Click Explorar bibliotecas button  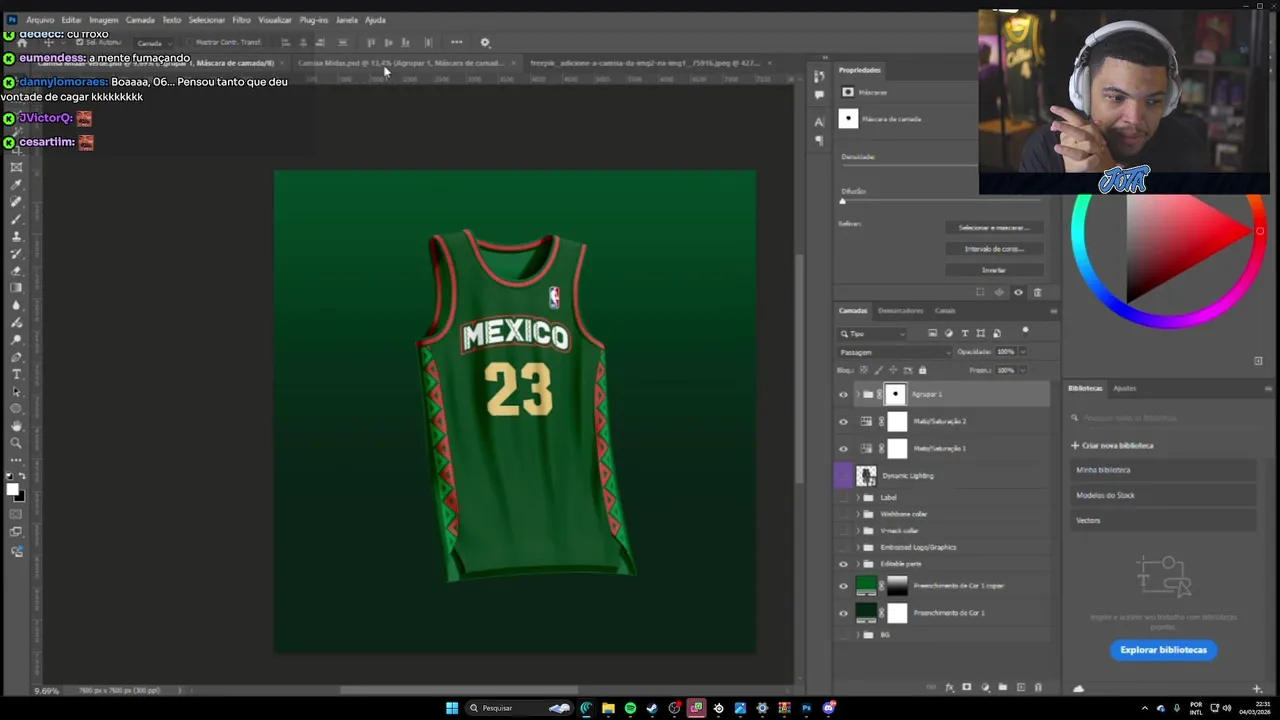[x=1163, y=650]
